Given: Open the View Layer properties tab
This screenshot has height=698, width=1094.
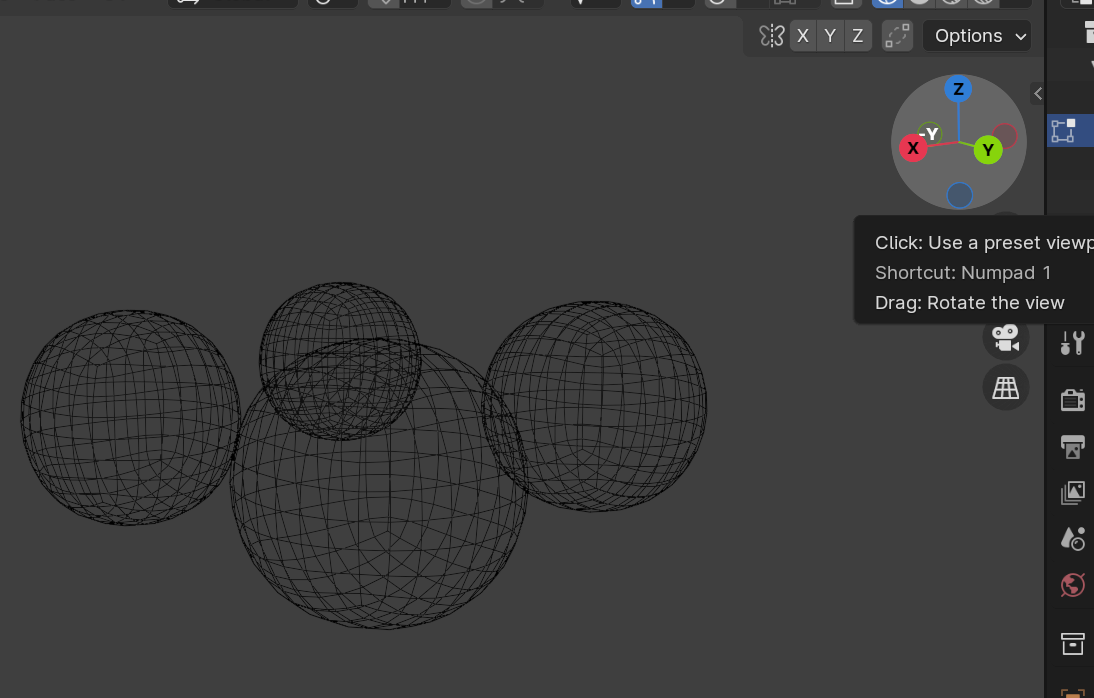Looking at the screenshot, I should (x=1072, y=492).
